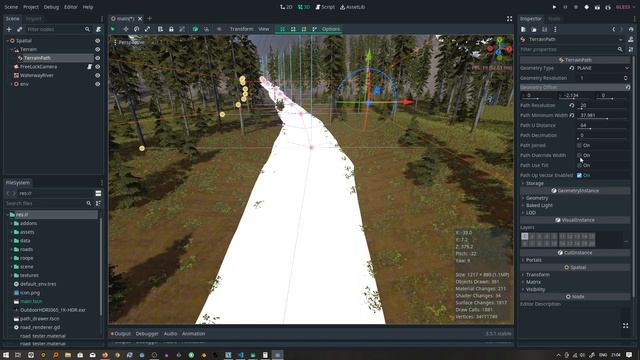The width and height of the screenshot is (640, 360).
Task: Click the load resource folder icon in Inspector
Action: click(x=534, y=29)
